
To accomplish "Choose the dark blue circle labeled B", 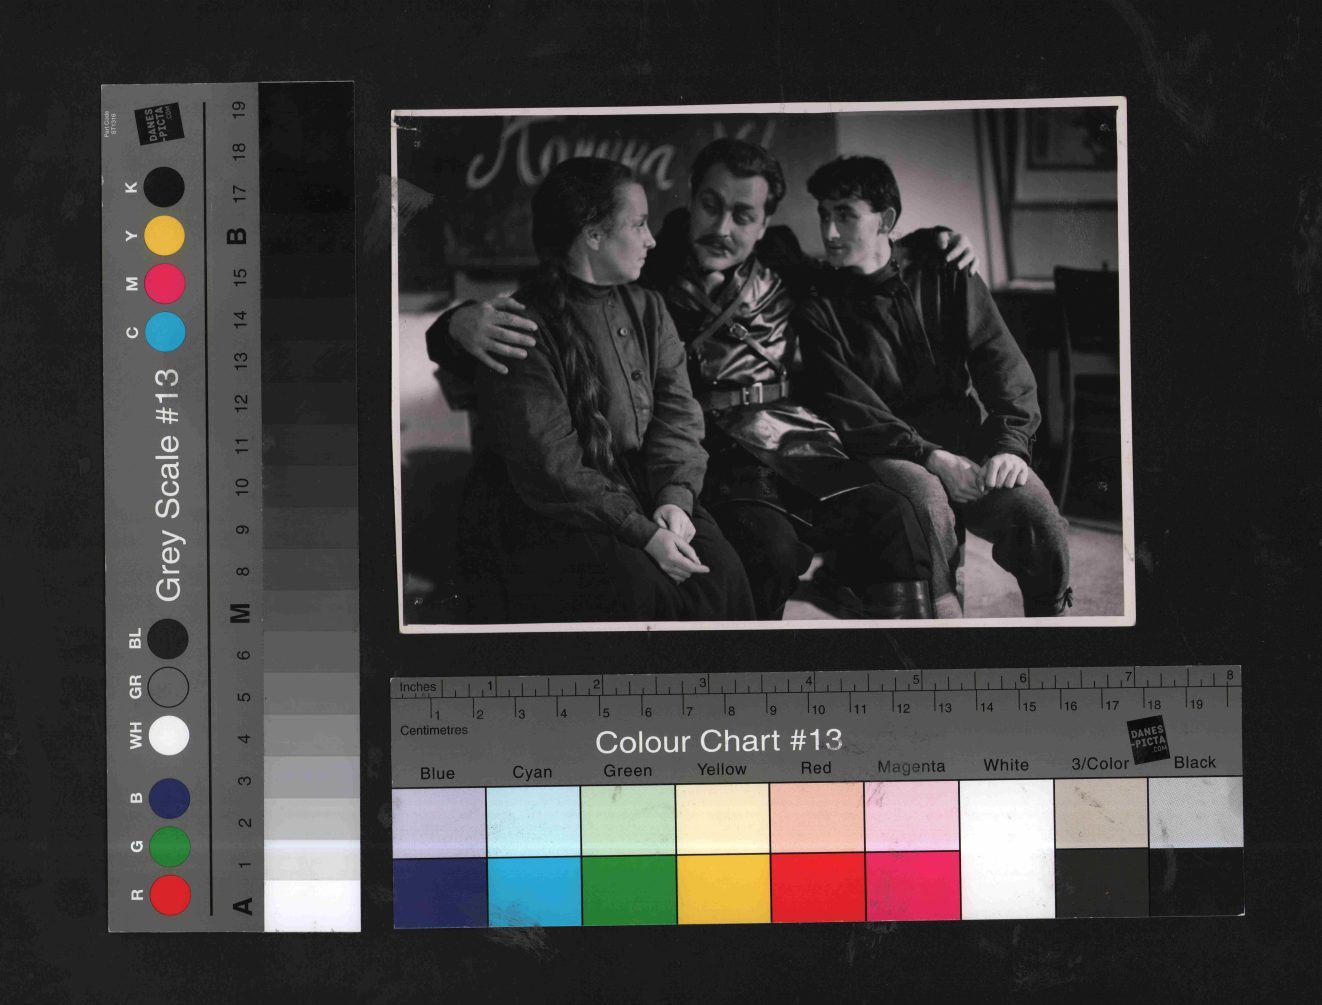I will click(x=169, y=798).
